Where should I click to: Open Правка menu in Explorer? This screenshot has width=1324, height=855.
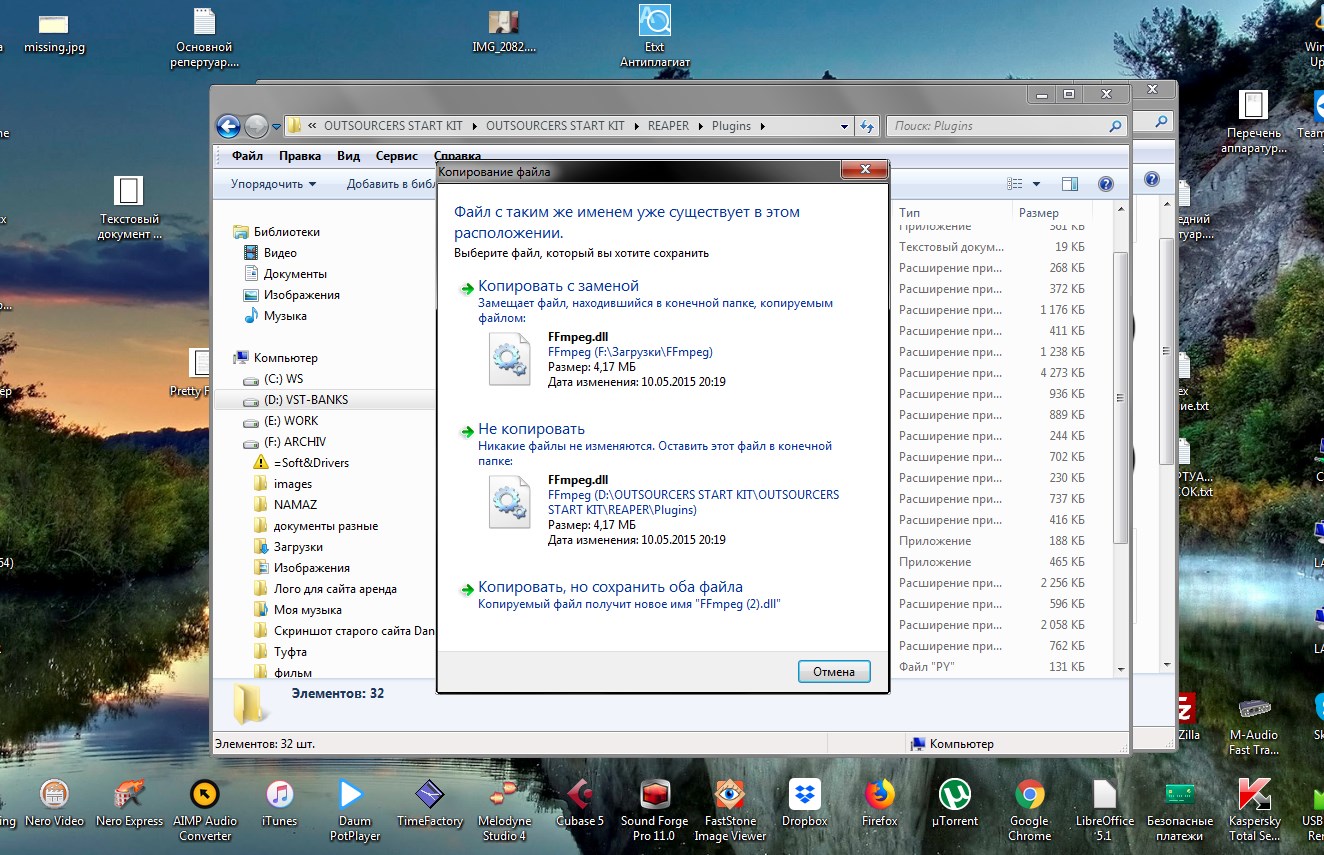coord(300,156)
